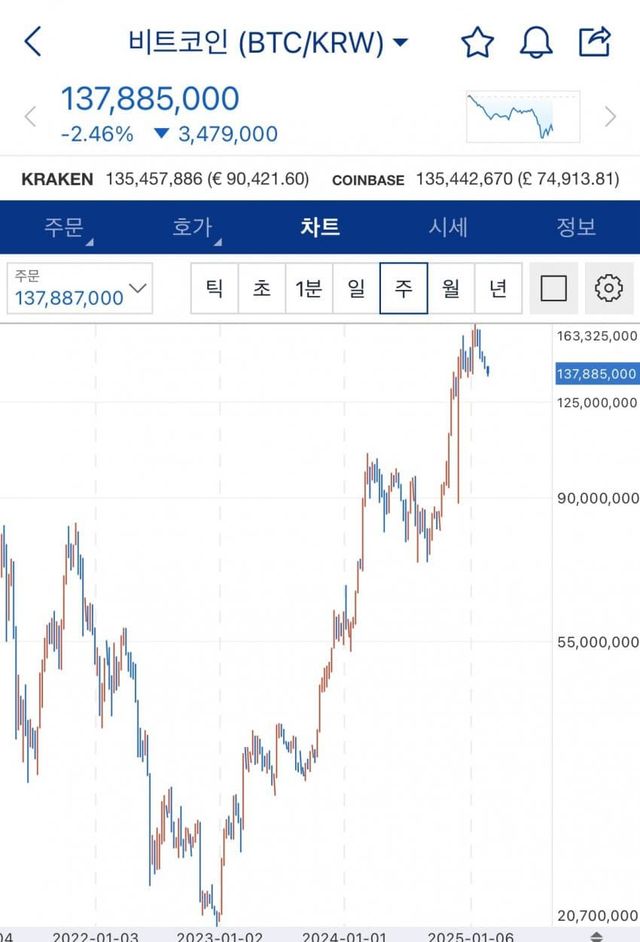Click current price label 137,885,000 on axis

596,374
